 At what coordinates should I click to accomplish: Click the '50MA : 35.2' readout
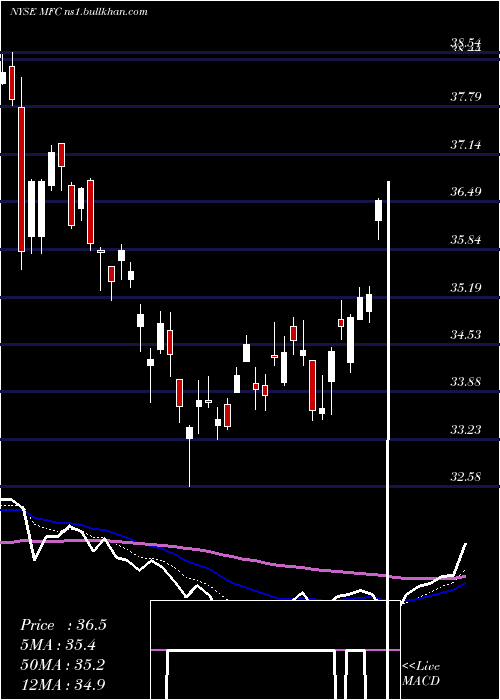pos(62,665)
